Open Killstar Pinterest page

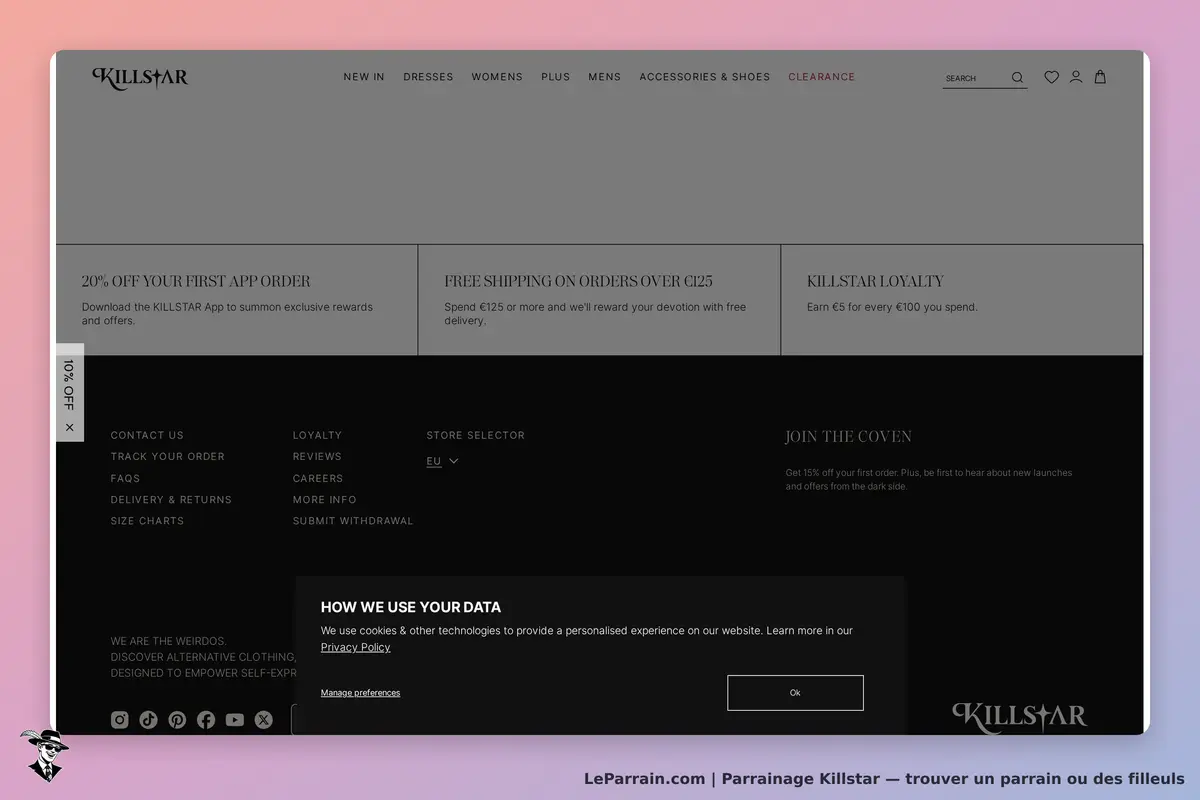177,720
